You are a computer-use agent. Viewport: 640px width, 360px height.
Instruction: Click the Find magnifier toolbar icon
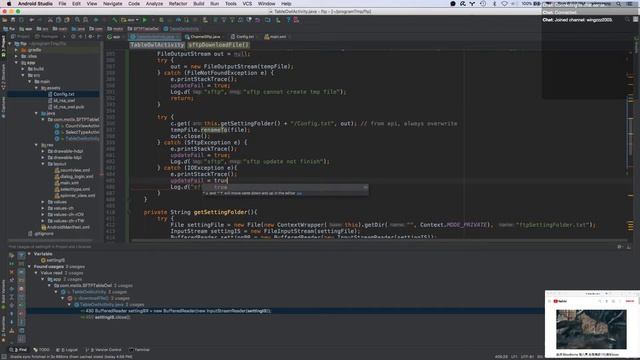[x=77, y=20]
